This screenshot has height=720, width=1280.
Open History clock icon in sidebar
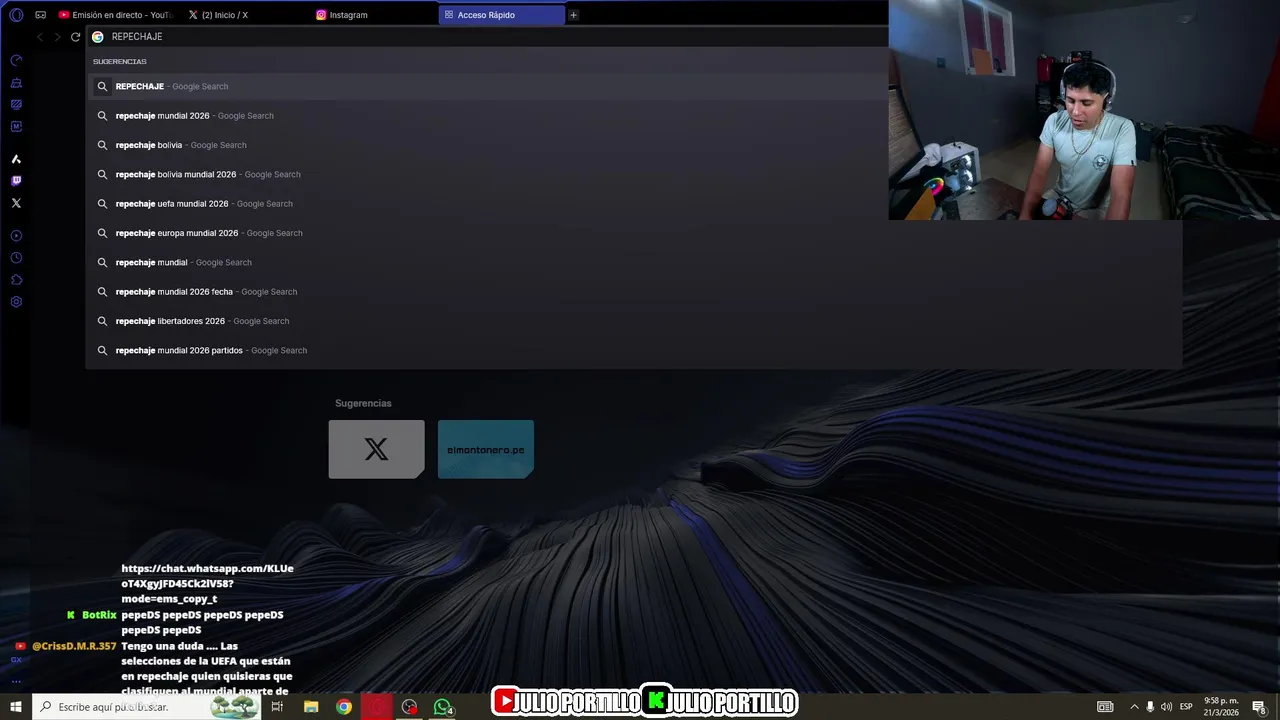pyautogui.click(x=16, y=258)
